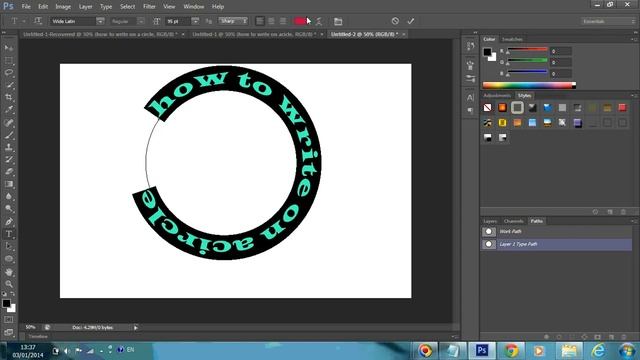Apply the red button style thumbnail

[622, 107]
